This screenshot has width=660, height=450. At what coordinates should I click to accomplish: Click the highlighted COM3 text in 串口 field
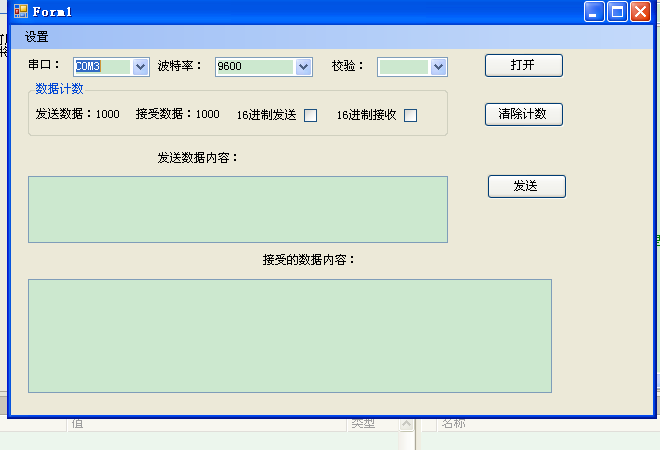[89, 67]
